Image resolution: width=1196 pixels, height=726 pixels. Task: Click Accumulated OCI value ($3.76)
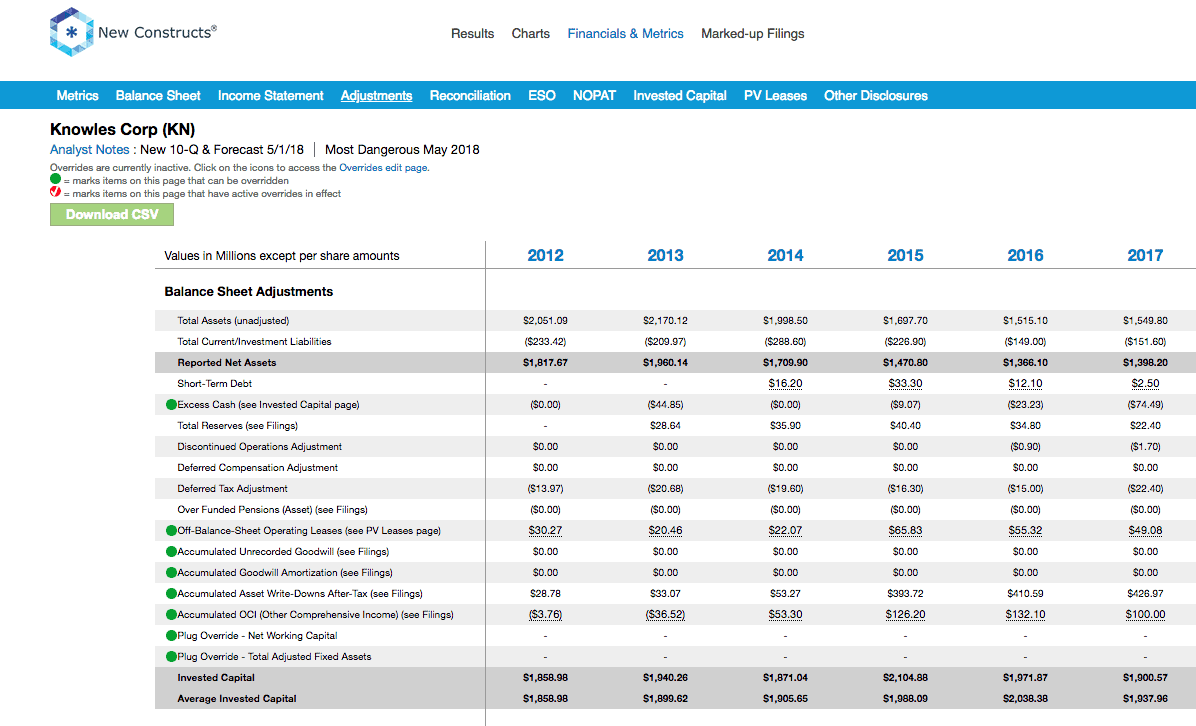(545, 614)
